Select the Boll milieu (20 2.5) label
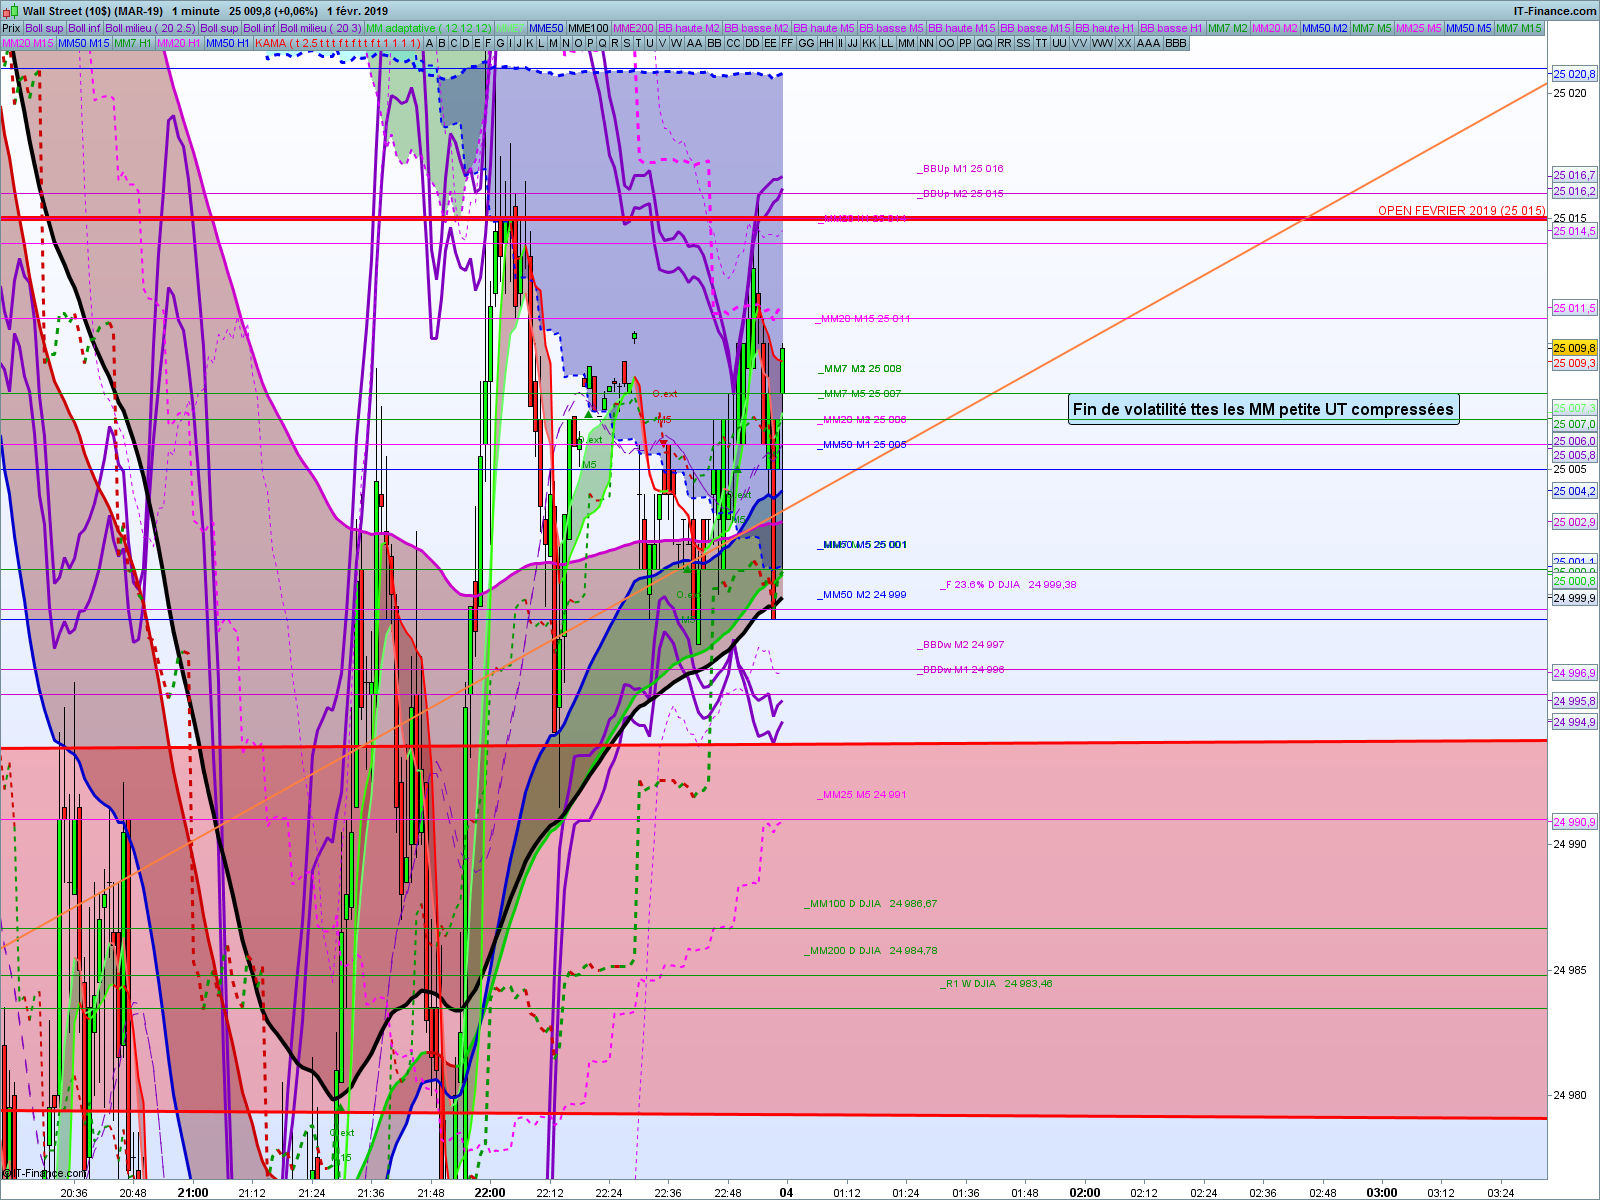This screenshot has height=1200, width=1600. click(150, 28)
